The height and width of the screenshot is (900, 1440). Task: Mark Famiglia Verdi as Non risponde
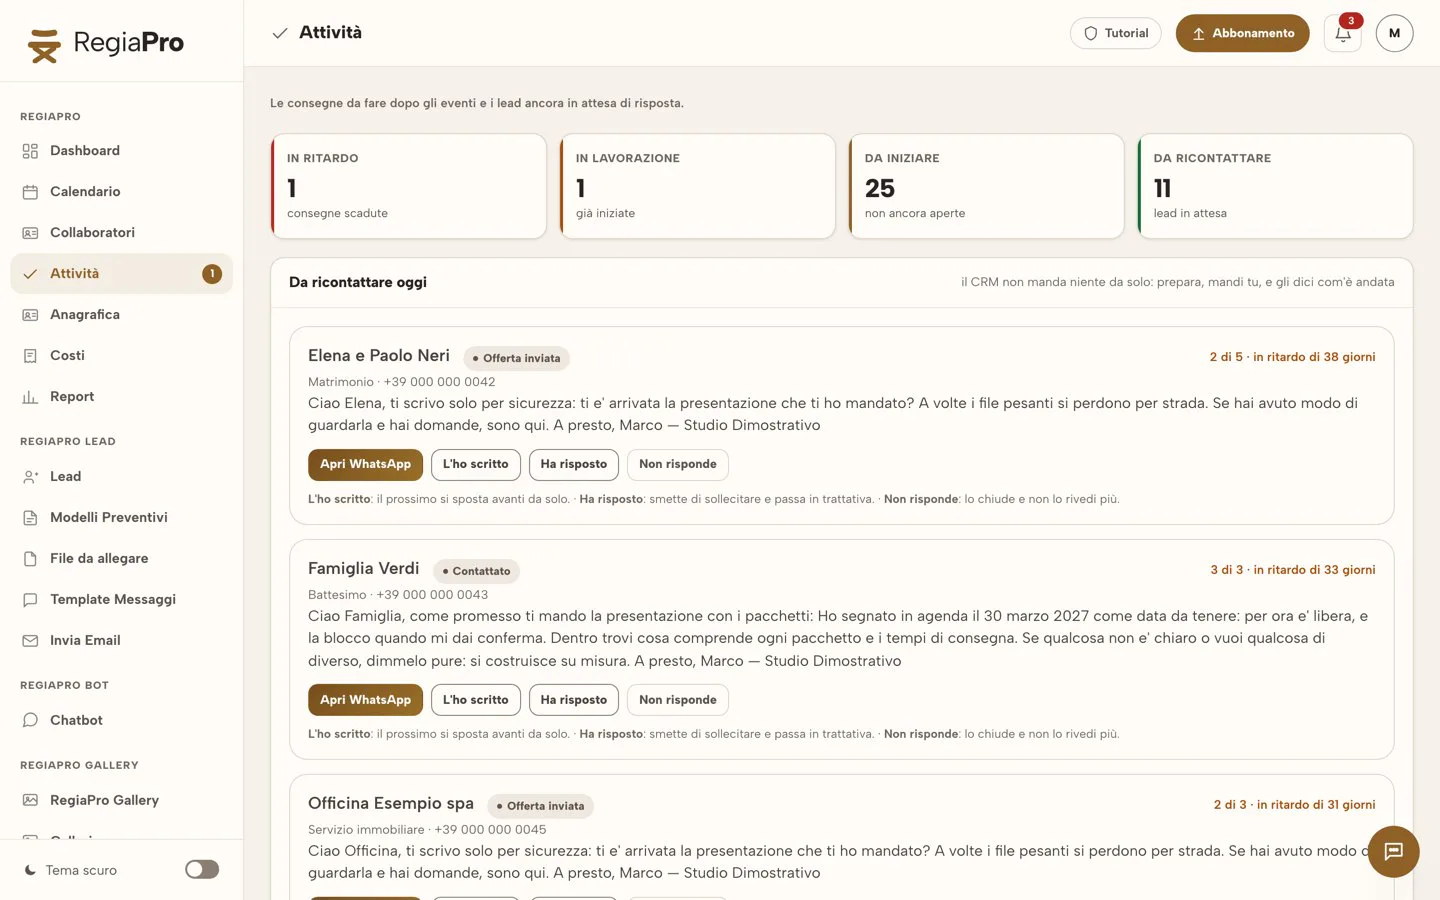[678, 700]
